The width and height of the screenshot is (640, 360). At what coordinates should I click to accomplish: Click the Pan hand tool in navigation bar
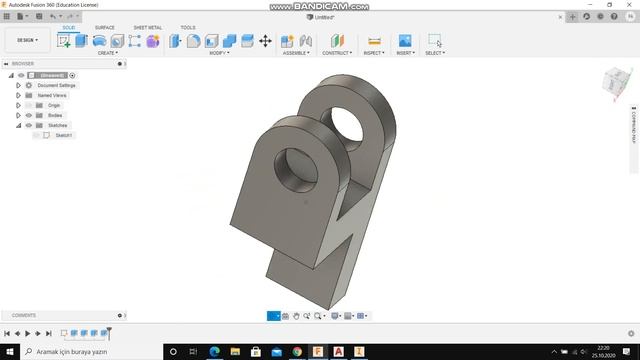point(296,316)
